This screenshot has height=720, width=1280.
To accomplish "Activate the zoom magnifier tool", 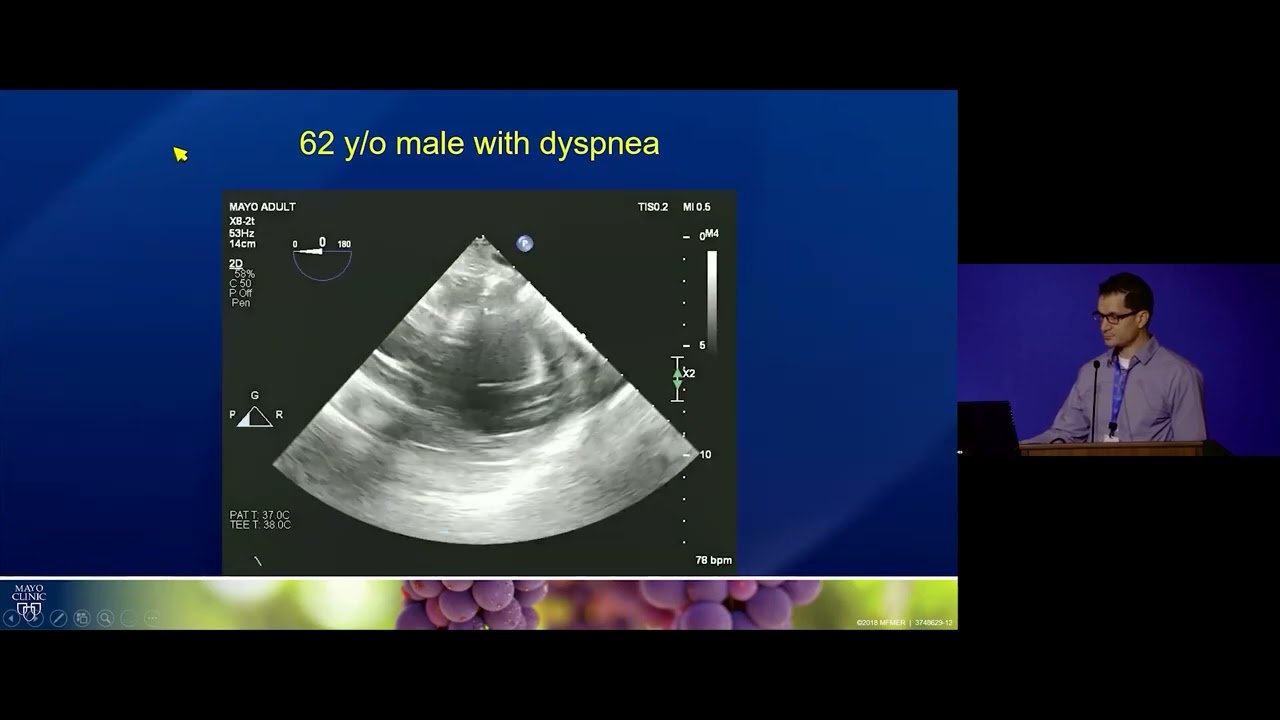I will click(105, 619).
